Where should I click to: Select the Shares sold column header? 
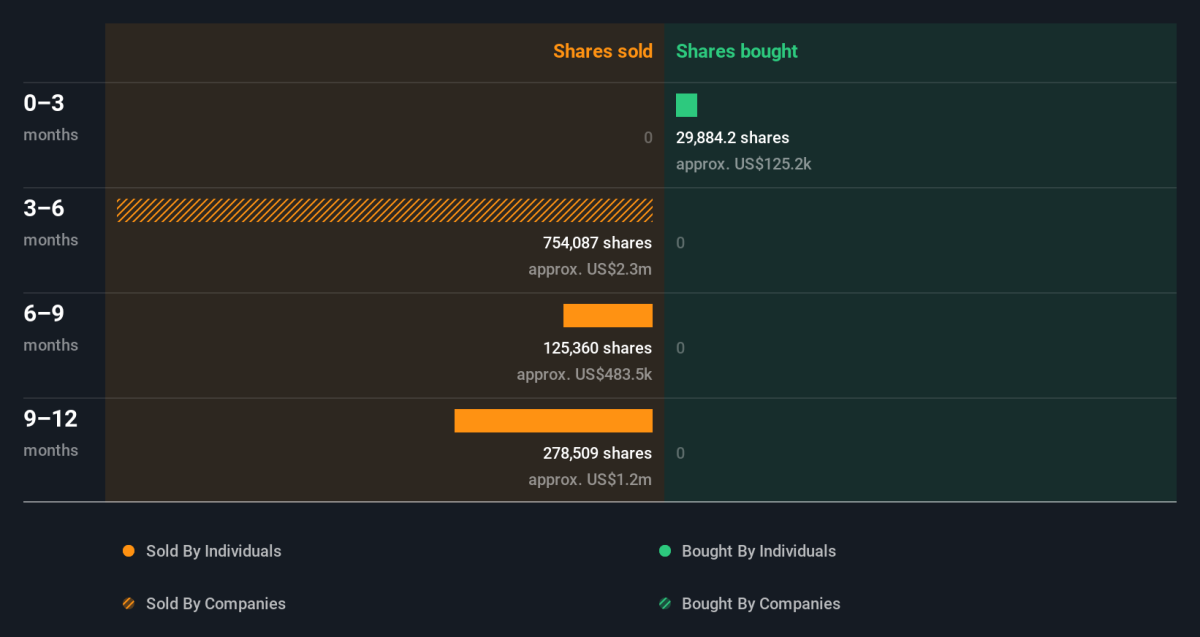[602, 51]
